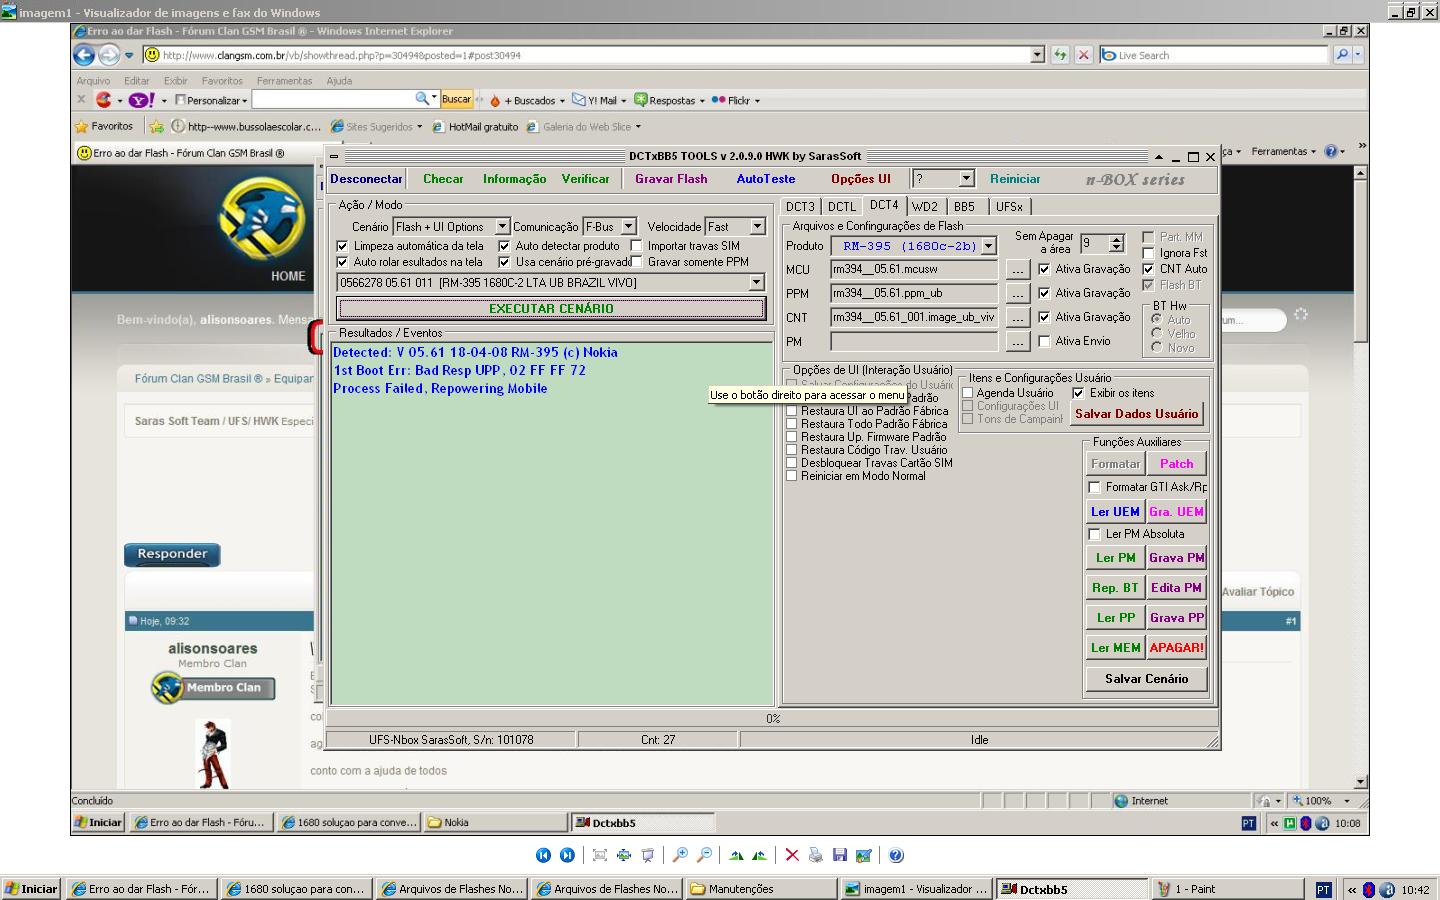
Task: Choose the Best Fit view icon
Action: [600, 855]
